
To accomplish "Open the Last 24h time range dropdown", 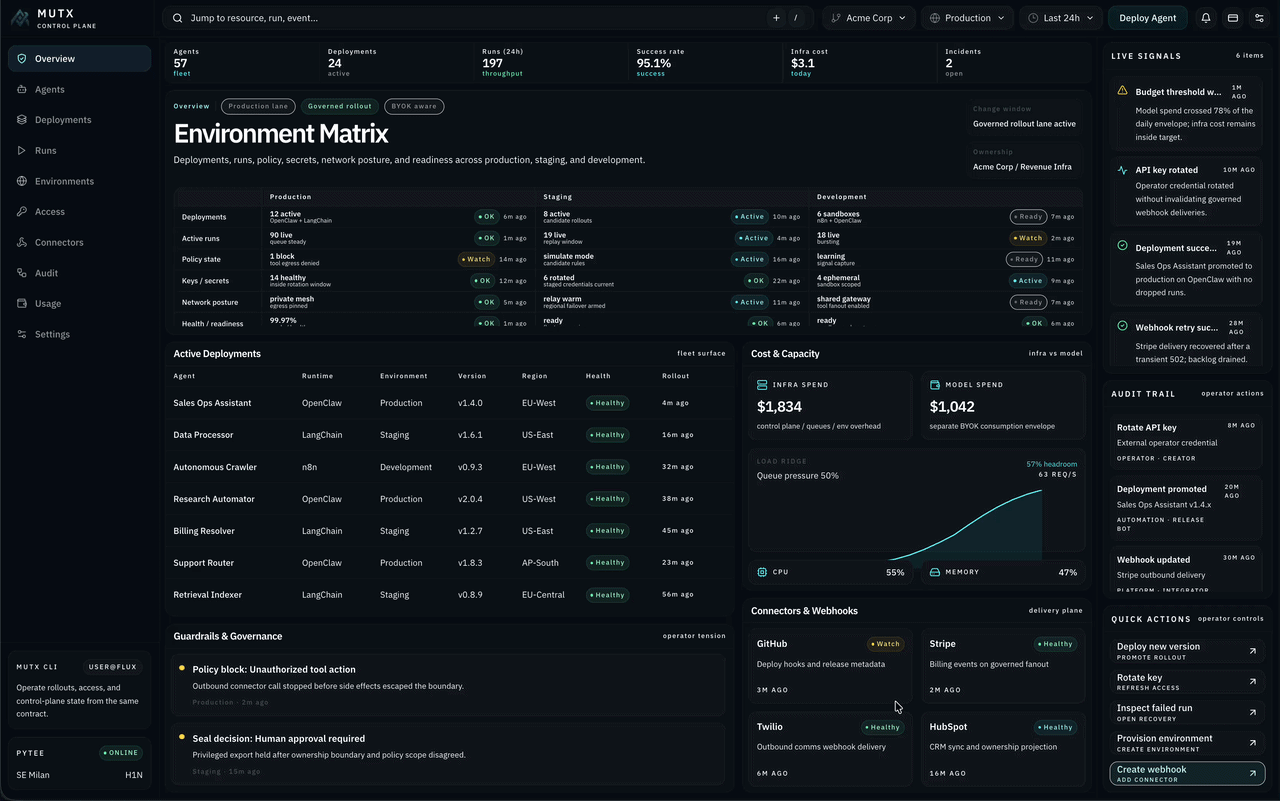I will click(1061, 18).
